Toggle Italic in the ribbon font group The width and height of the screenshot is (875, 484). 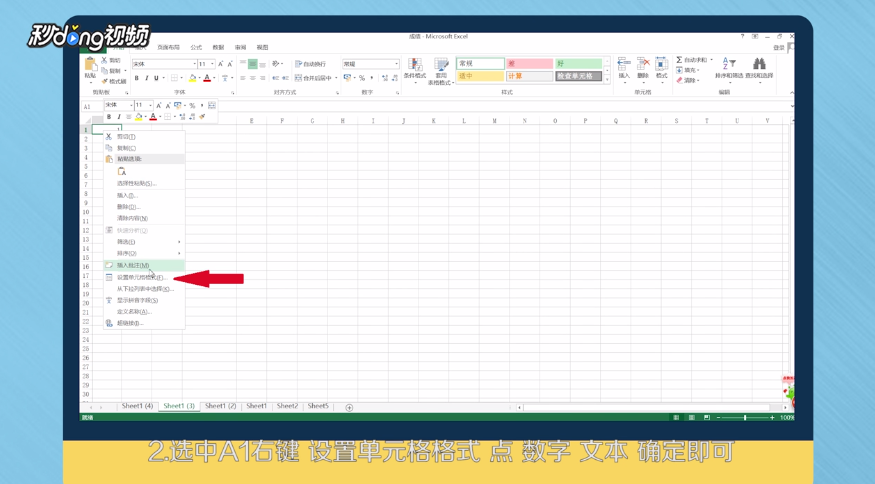(146, 78)
